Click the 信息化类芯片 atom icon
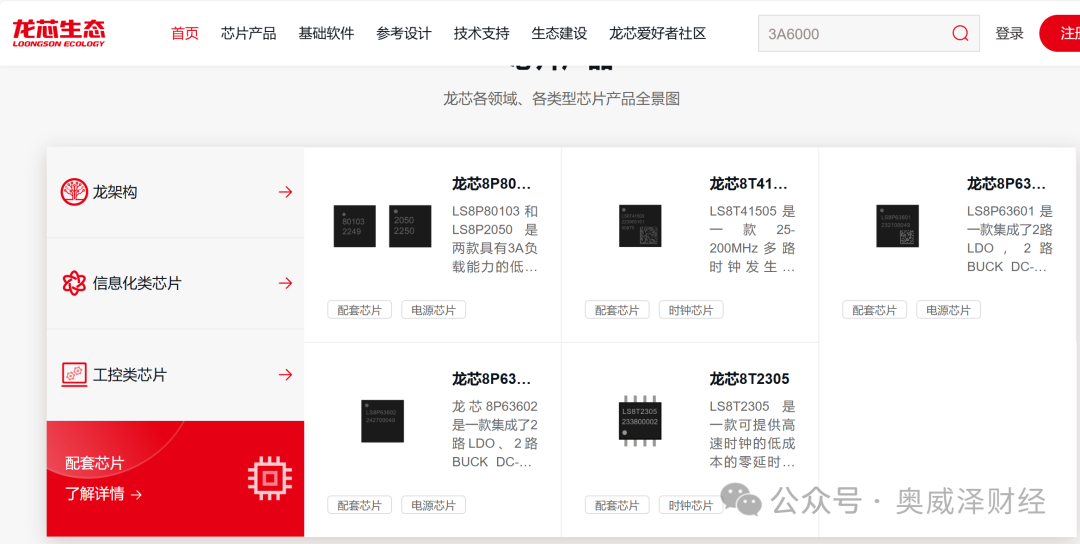 pos(74,283)
